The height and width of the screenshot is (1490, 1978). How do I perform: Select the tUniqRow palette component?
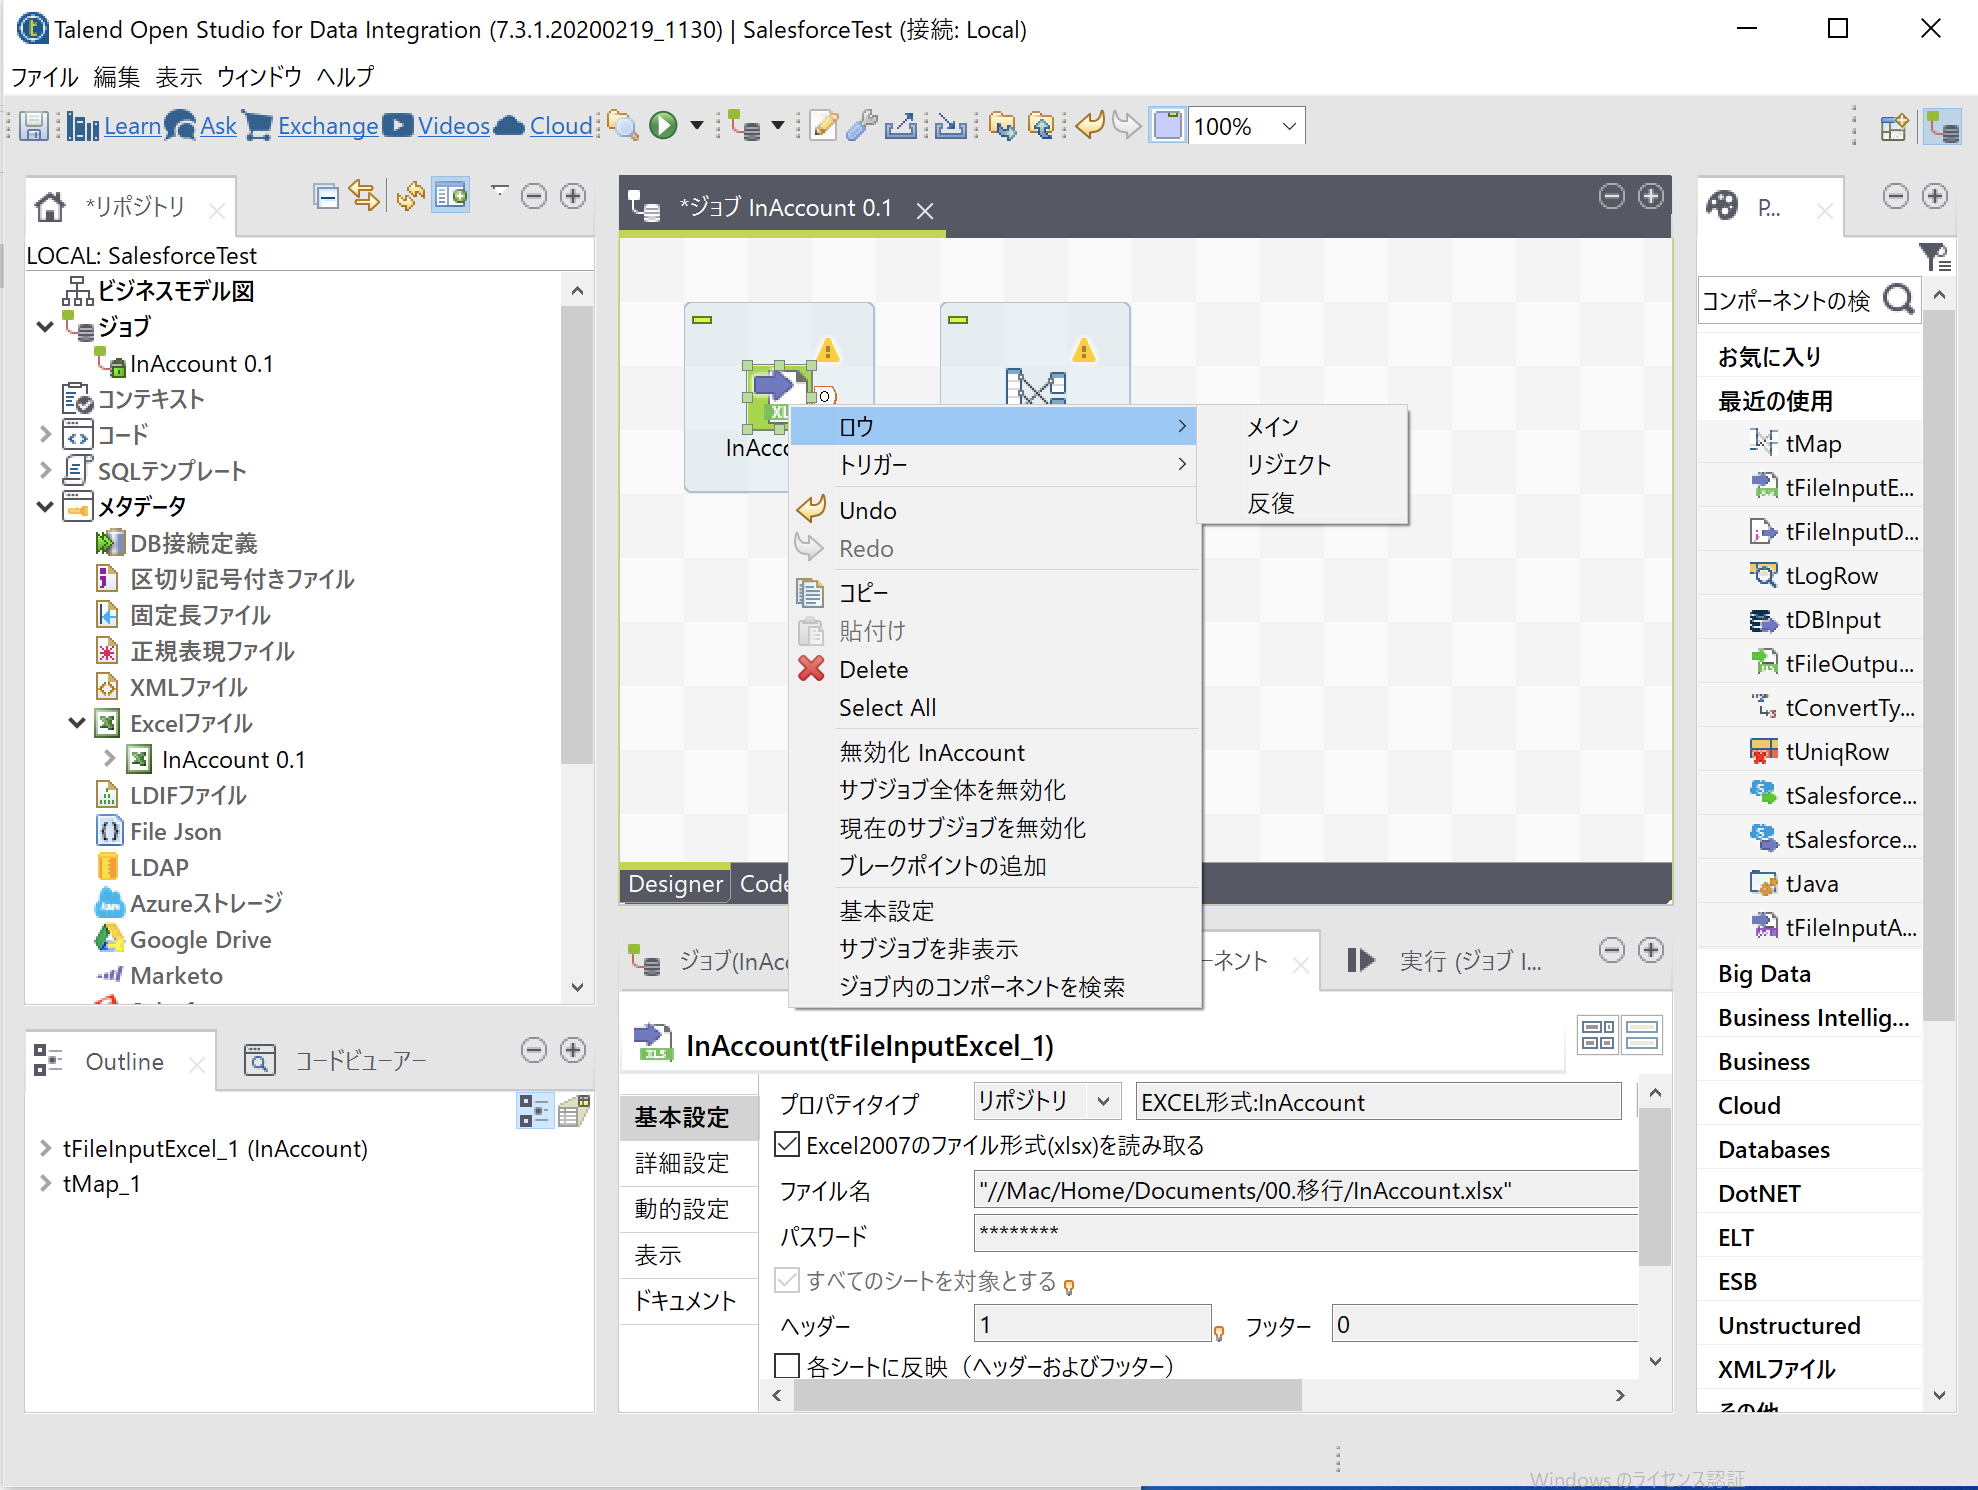pos(1833,751)
